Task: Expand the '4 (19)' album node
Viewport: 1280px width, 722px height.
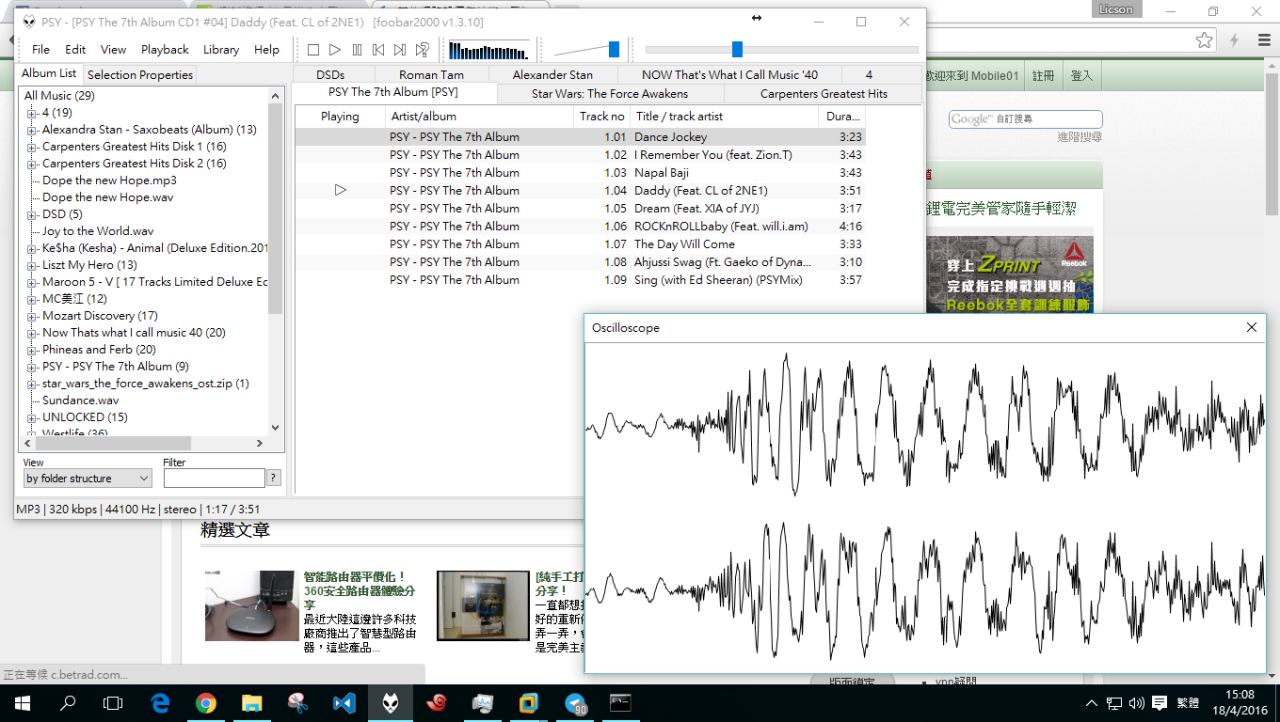Action: click(x=32, y=113)
